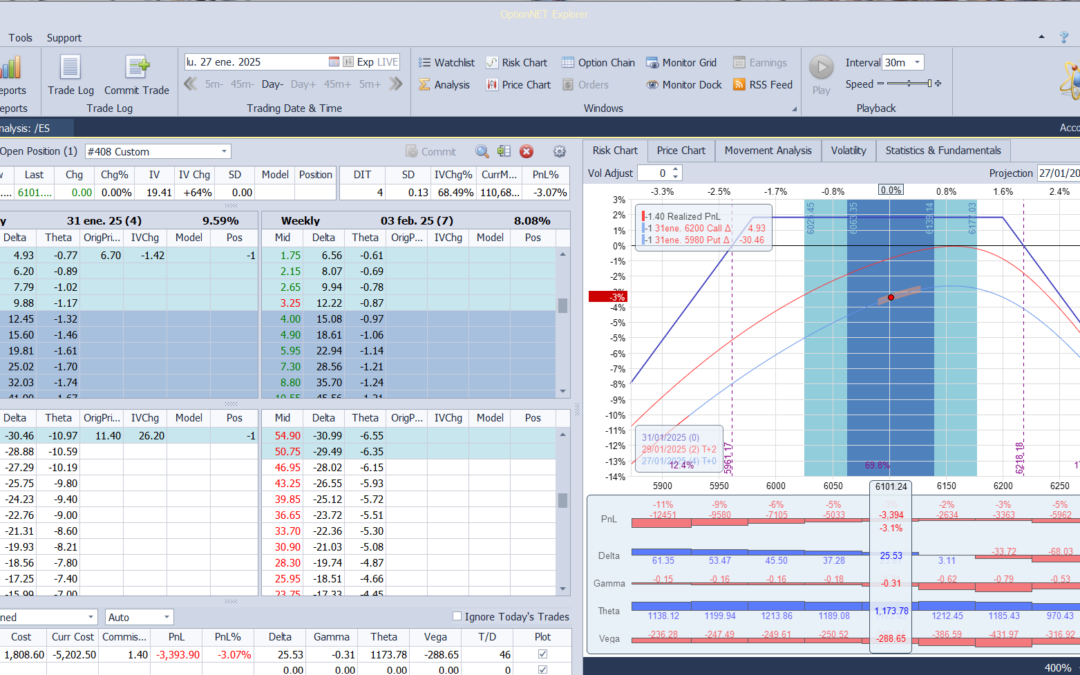Screen dimensions: 1080x675
Task: Open the Analysis window
Action: pos(444,85)
